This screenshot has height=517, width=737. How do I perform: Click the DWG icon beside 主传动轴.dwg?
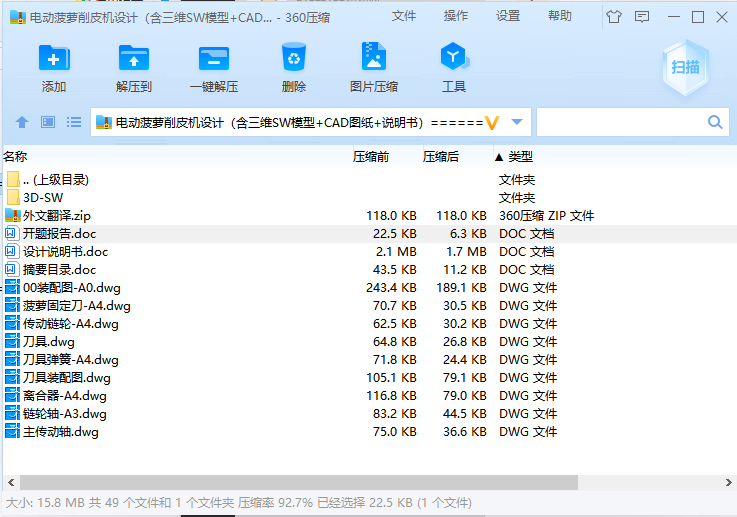[x=12, y=431]
